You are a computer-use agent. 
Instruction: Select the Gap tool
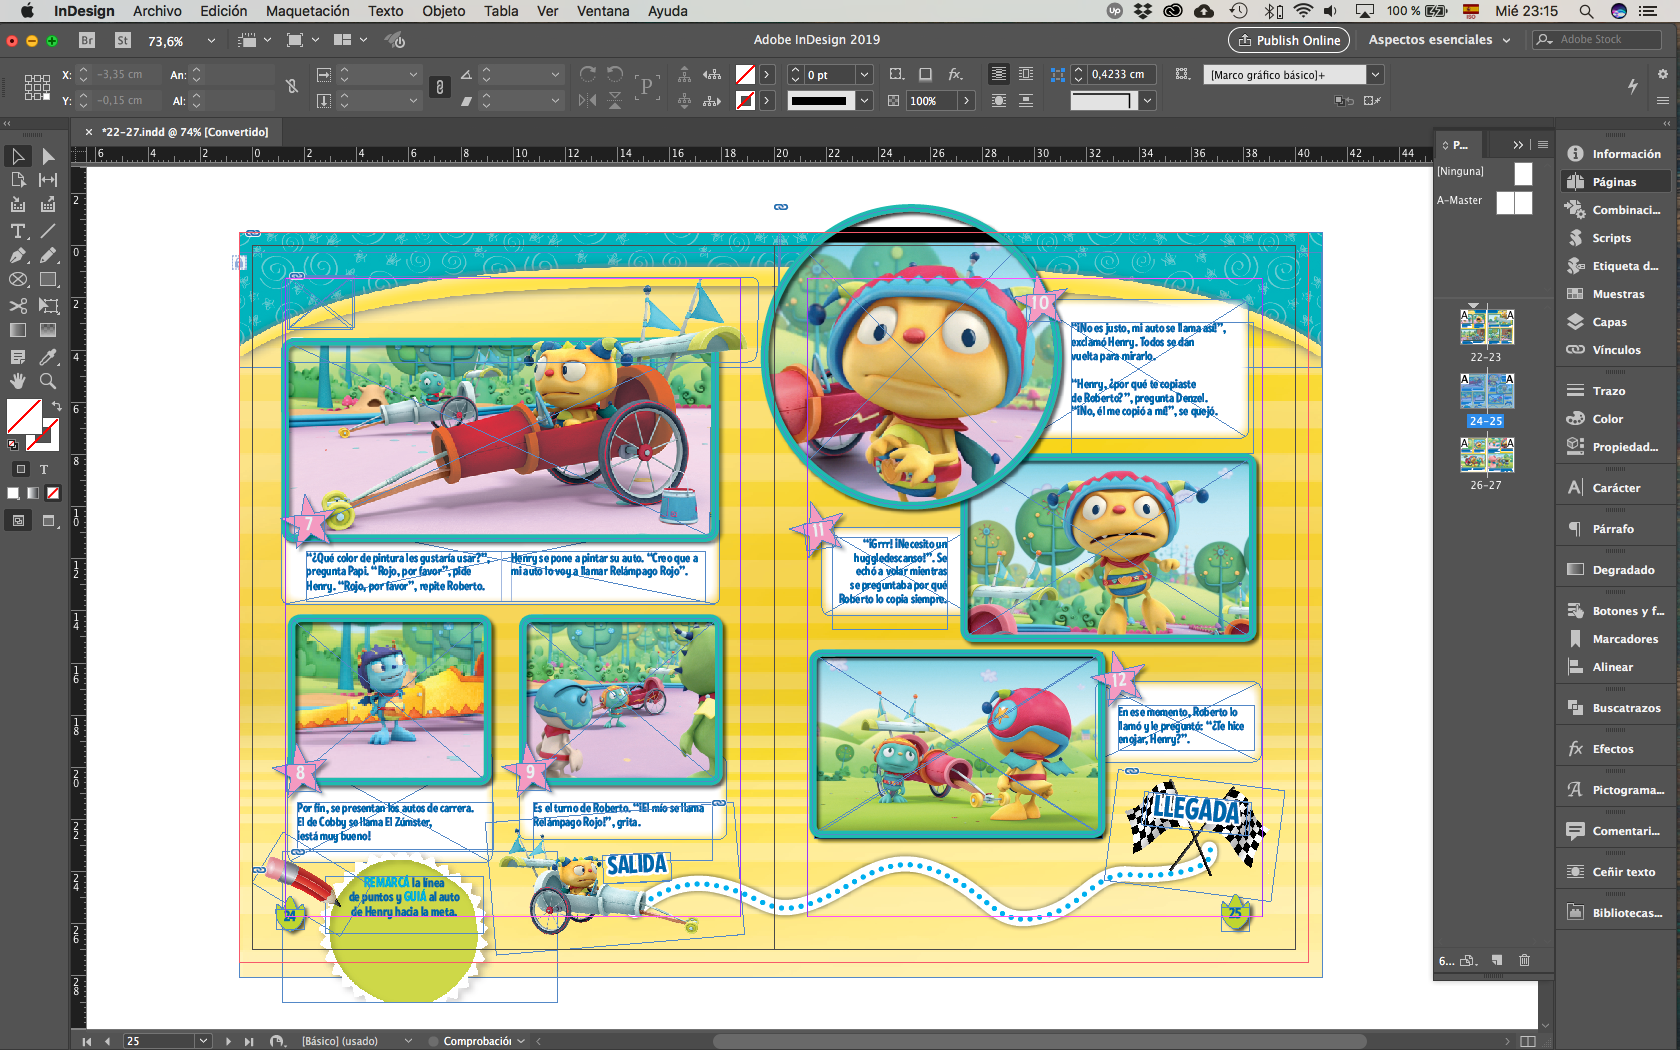coord(48,180)
